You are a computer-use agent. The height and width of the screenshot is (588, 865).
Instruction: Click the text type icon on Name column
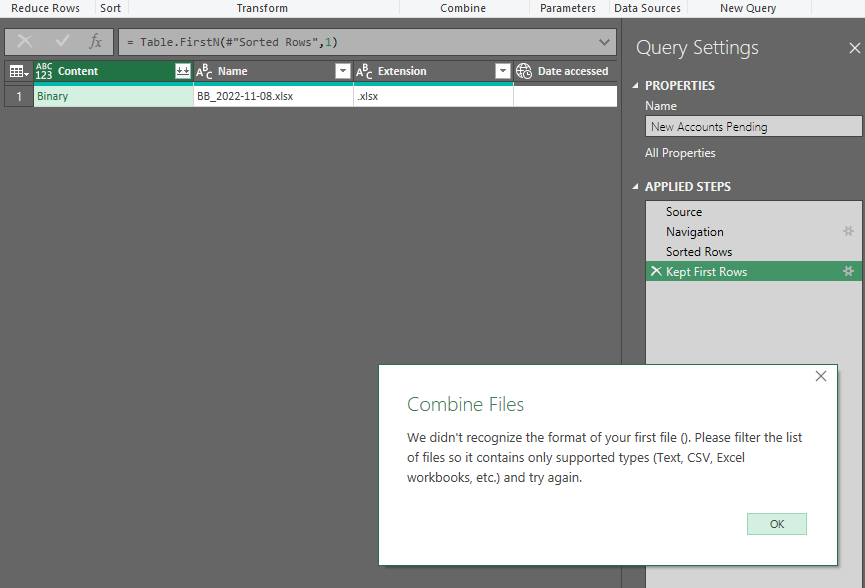tap(204, 71)
